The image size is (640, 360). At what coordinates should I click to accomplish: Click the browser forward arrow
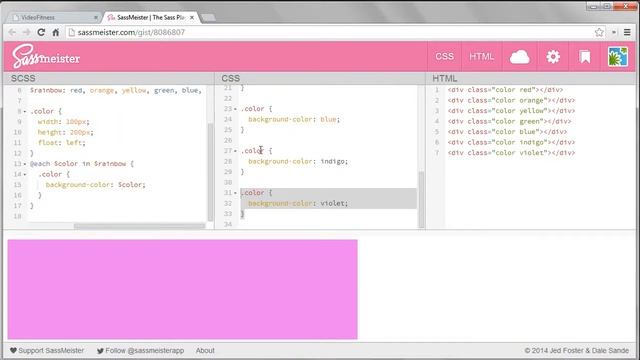[x=27, y=32]
